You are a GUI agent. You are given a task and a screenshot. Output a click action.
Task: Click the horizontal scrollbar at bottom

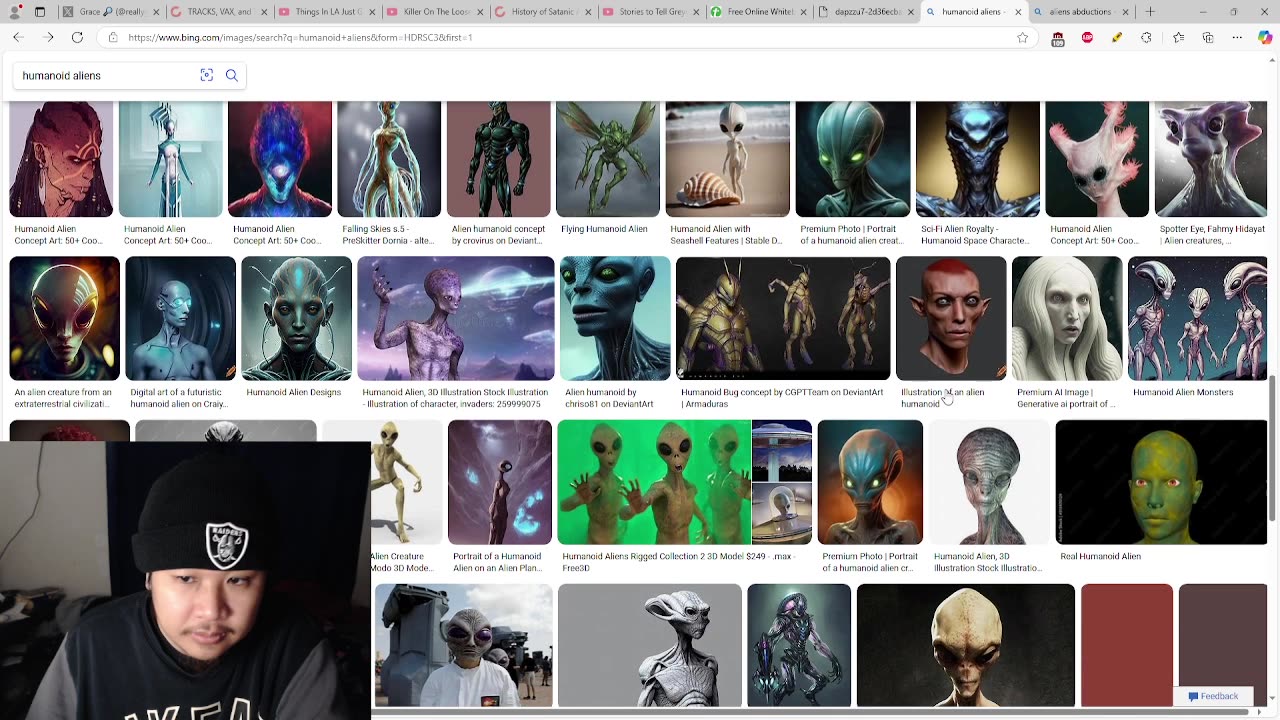810,713
